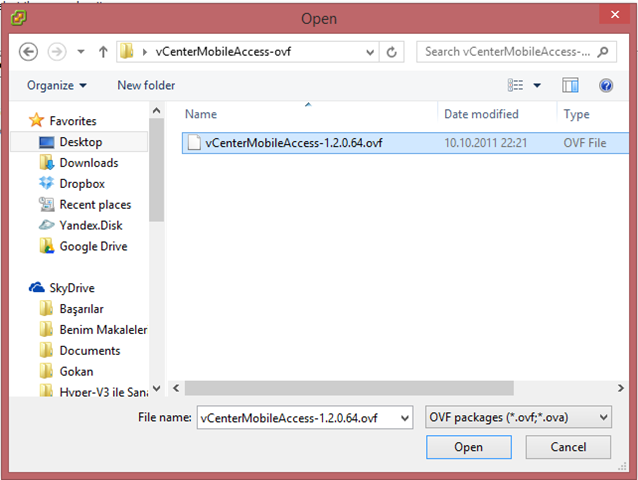The image size is (638, 480).
Task: Change the view layout icon
Action: point(515,85)
